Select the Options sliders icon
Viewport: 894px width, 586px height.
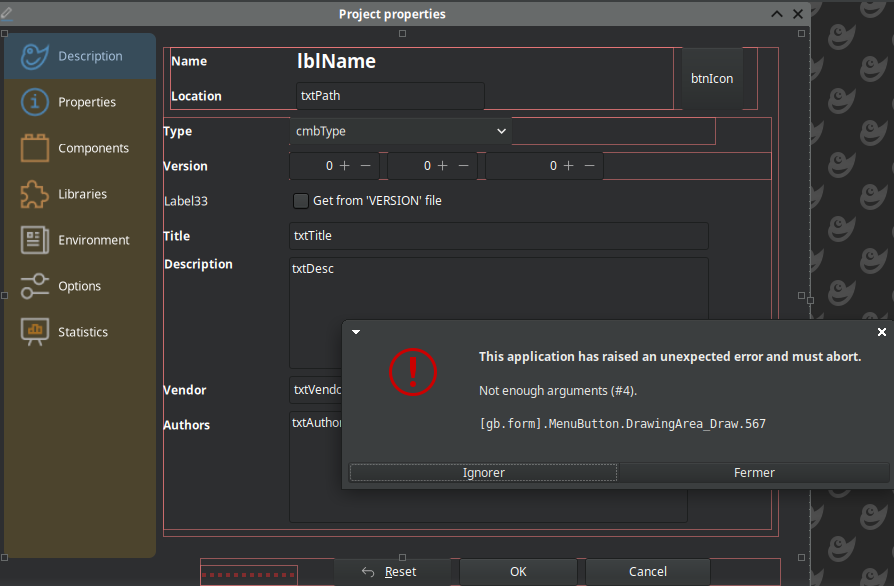[x=35, y=286]
